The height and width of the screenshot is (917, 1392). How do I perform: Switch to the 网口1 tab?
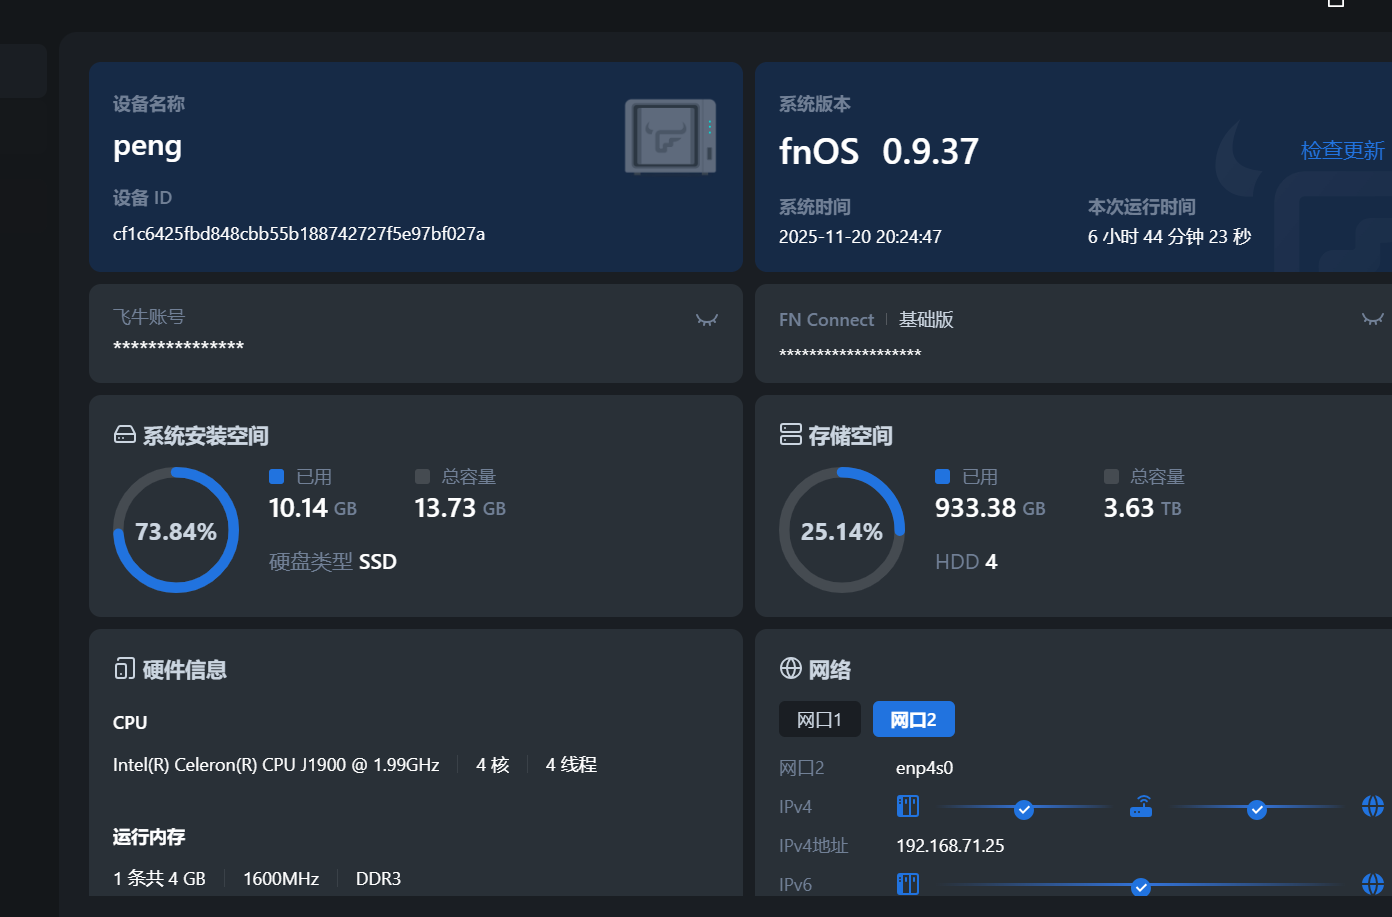point(819,720)
